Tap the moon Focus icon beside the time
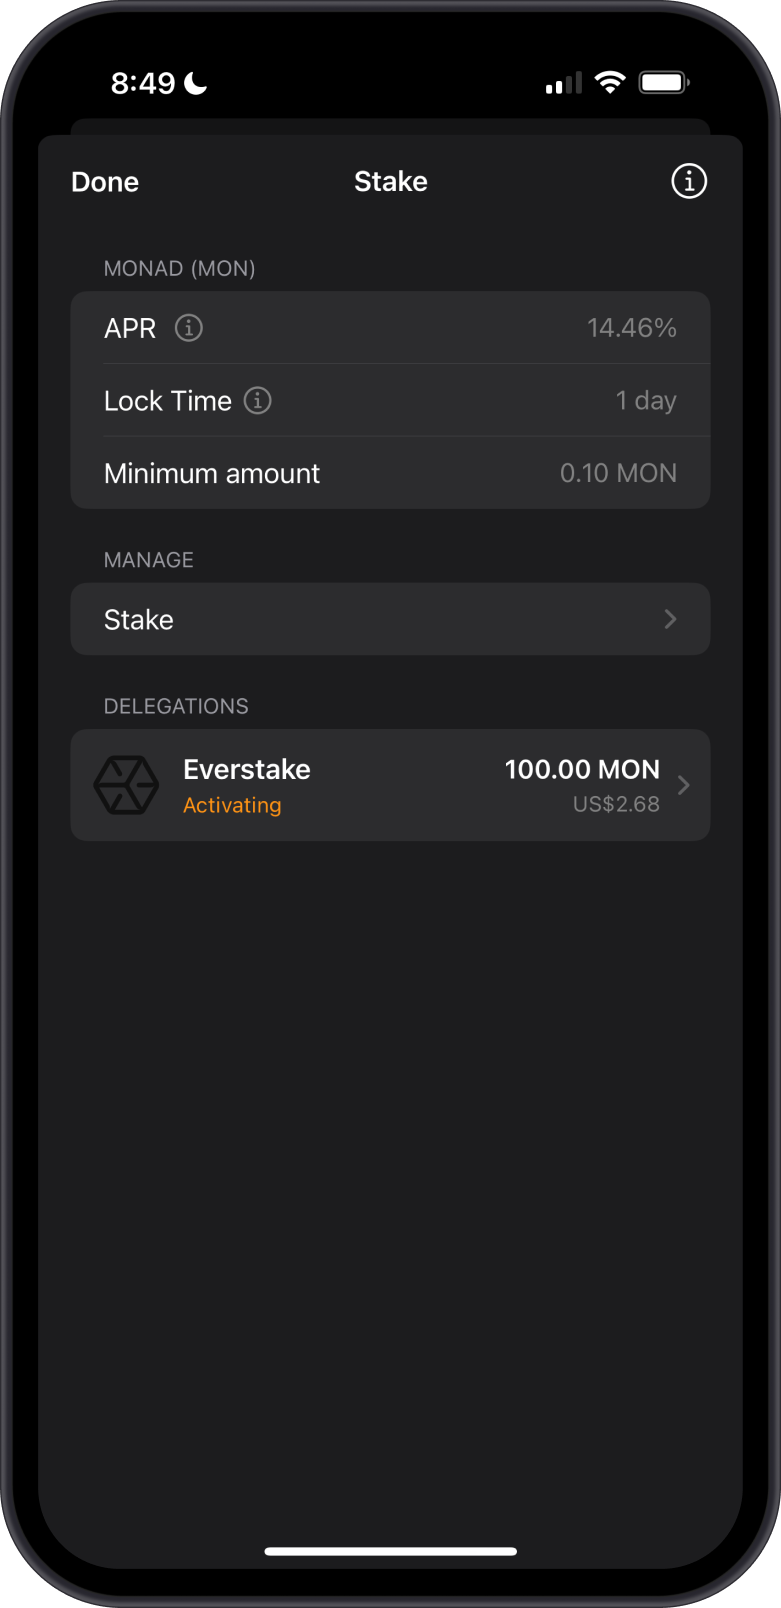Screen dimensions: 781x1608 197,83
